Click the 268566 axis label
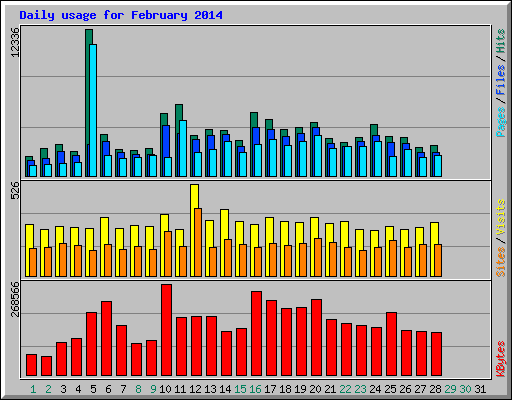Screen dimensions: 512x400 click(x=15, y=299)
